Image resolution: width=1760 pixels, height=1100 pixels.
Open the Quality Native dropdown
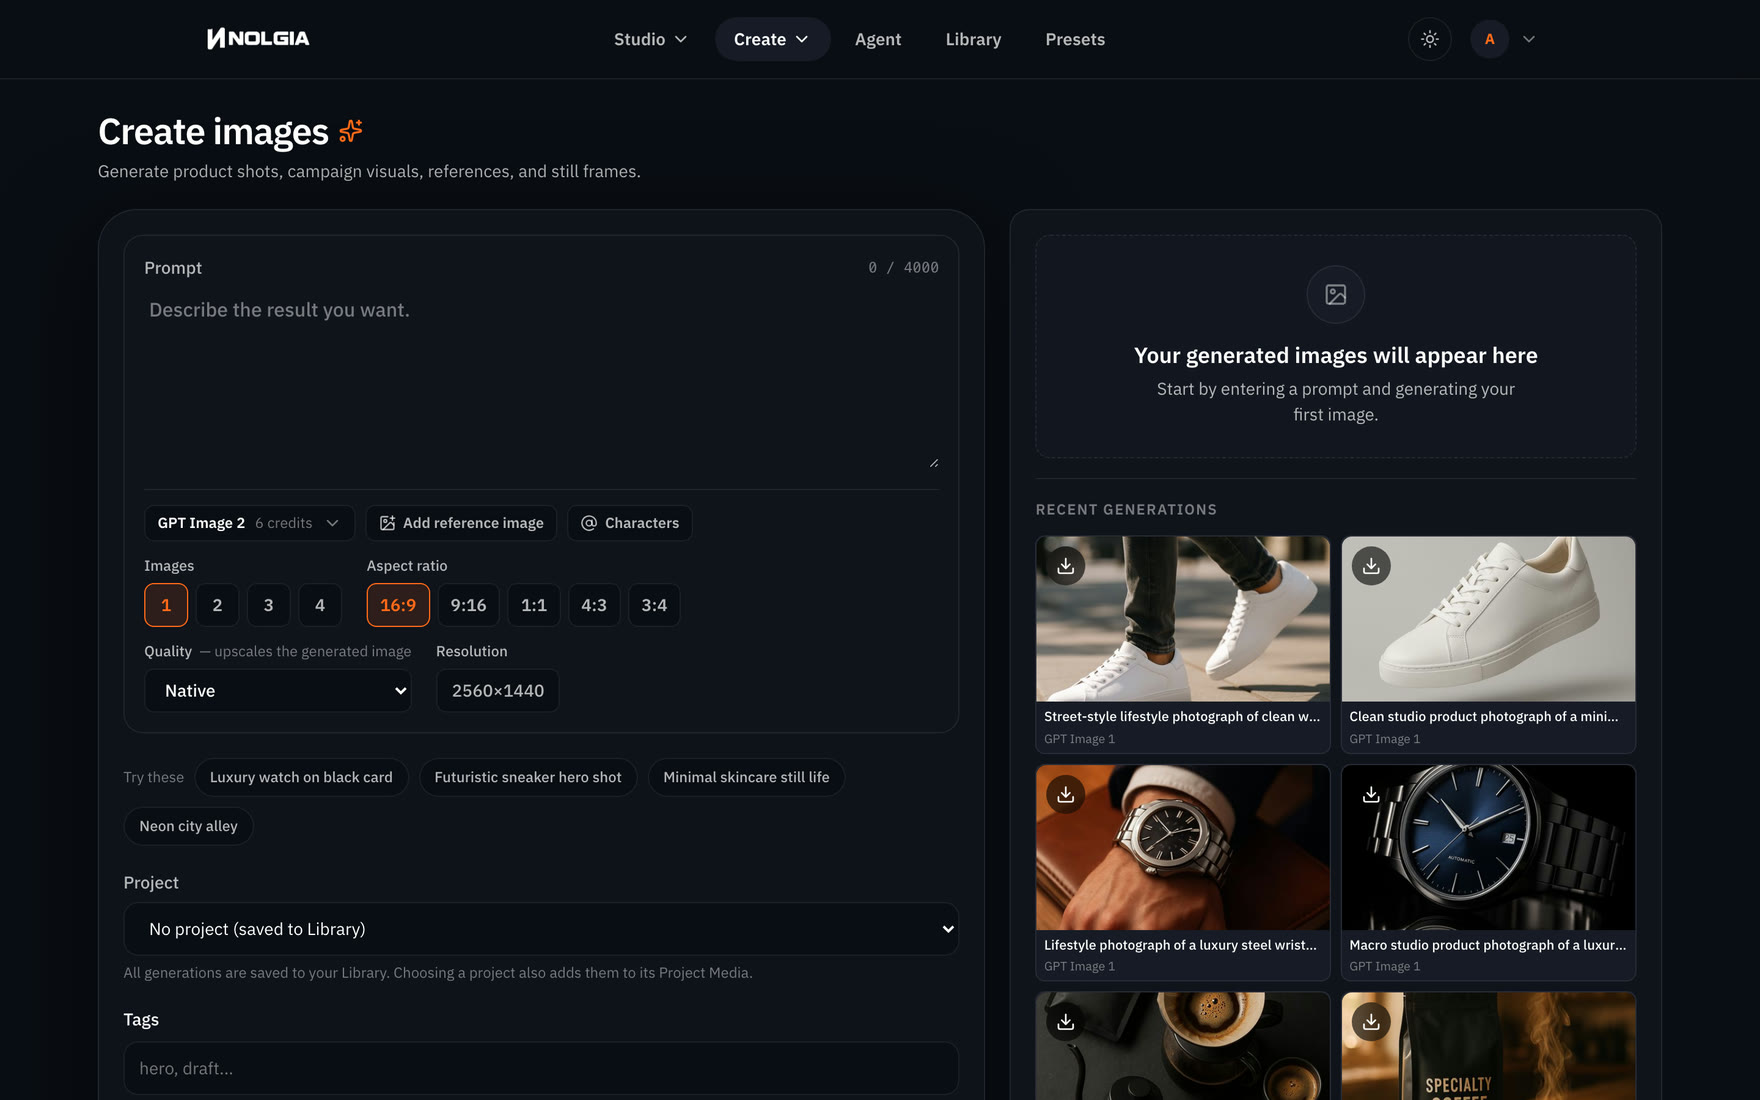pyautogui.click(x=278, y=691)
